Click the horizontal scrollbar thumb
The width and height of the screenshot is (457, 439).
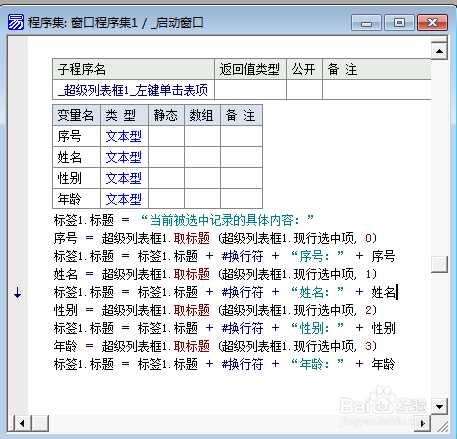(x=40, y=423)
